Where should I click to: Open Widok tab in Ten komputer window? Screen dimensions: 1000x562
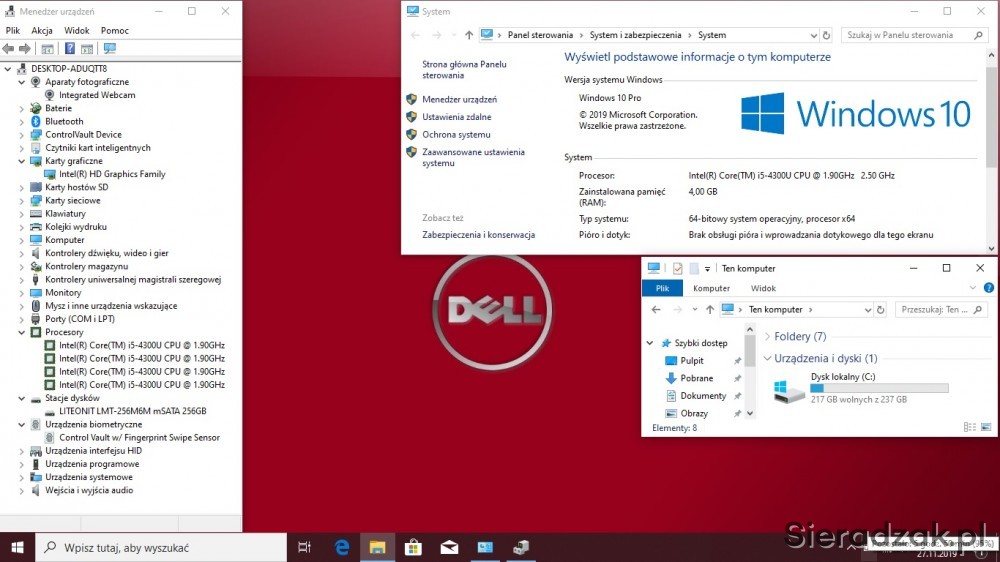pyautogui.click(x=763, y=288)
